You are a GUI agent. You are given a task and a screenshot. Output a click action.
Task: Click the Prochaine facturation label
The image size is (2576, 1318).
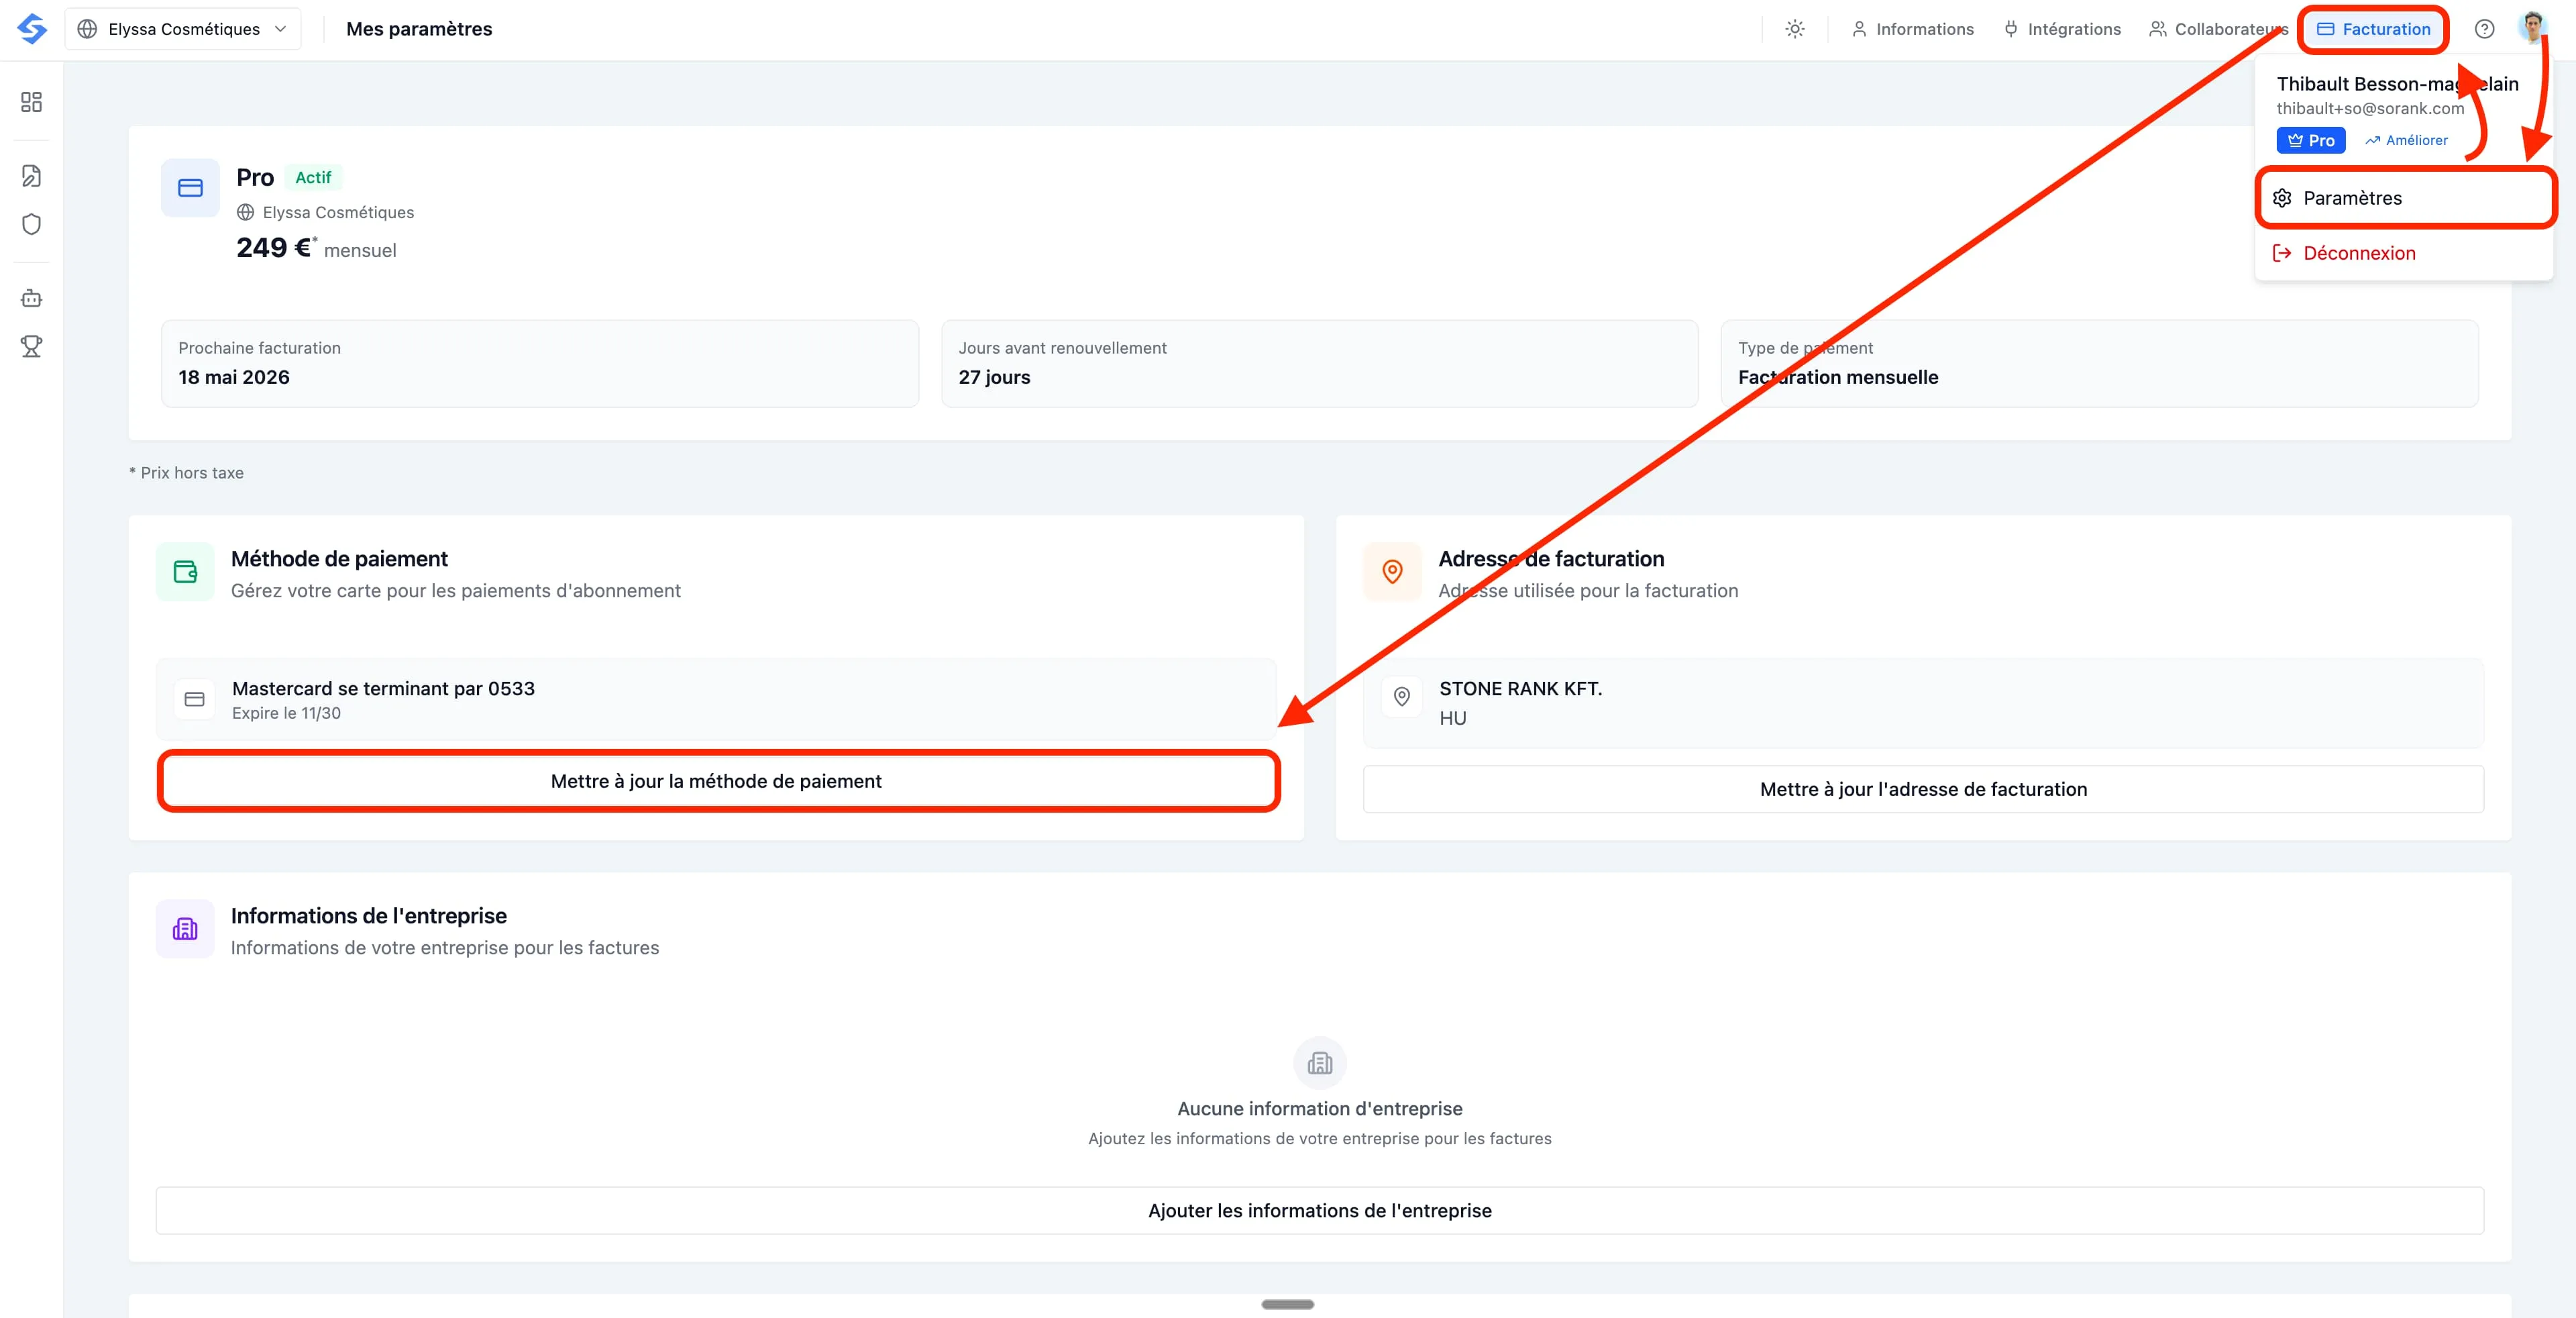tap(259, 348)
